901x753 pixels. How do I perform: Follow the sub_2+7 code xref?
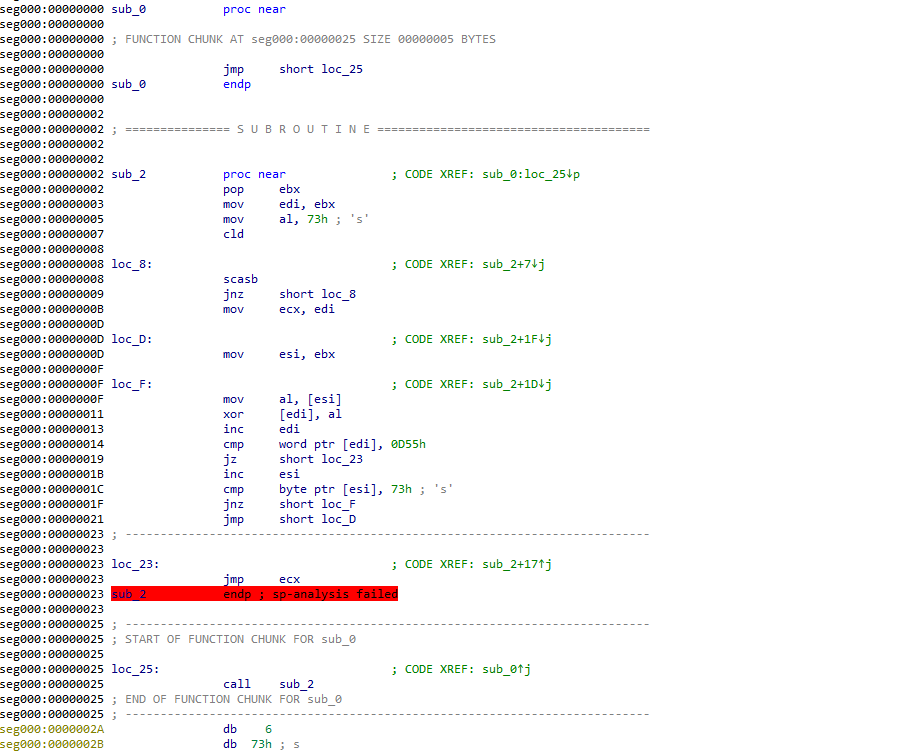pos(515,264)
